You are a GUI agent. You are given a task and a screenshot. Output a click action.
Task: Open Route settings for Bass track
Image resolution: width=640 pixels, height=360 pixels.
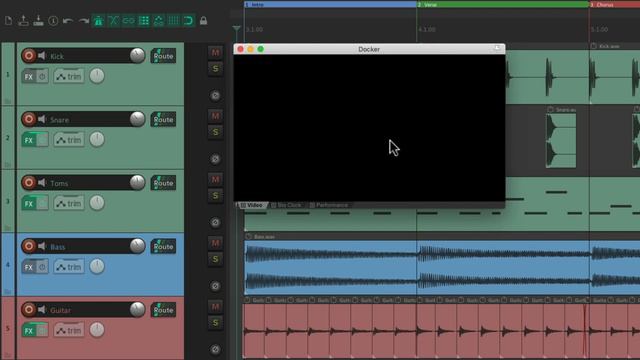tap(163, 247)
